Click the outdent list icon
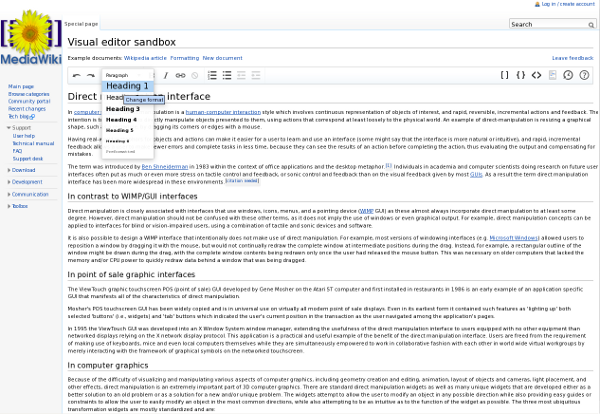 point(241,75)
